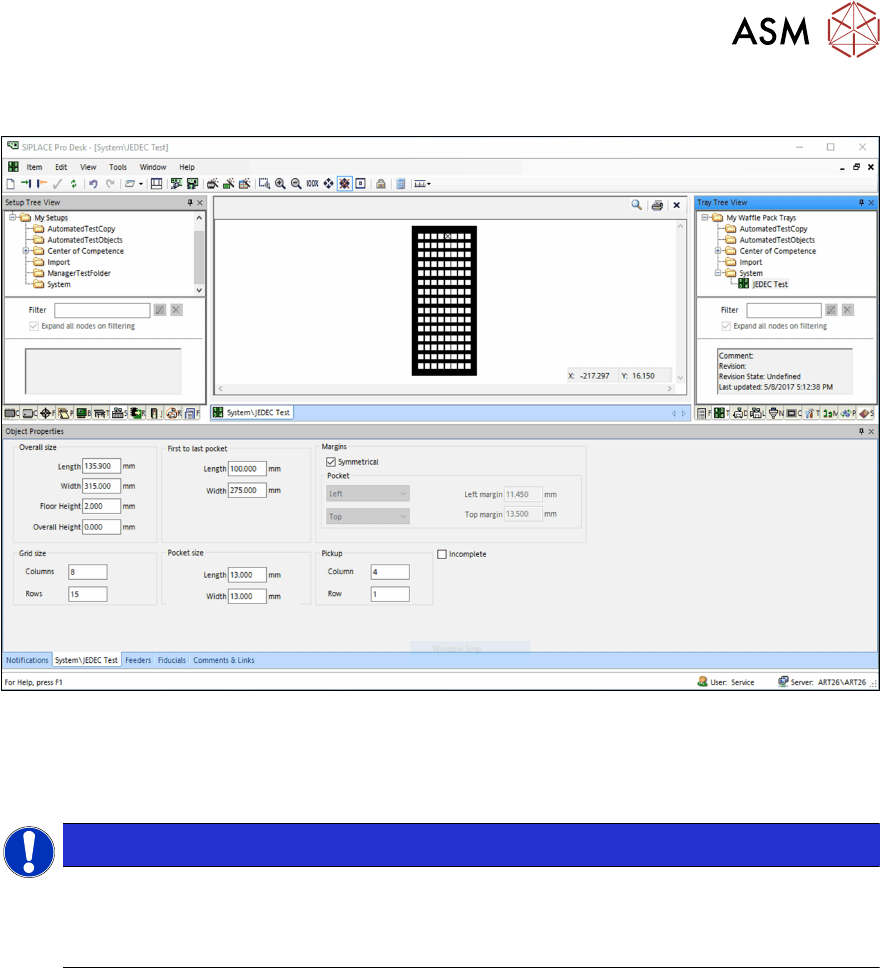Click the nozzle 'N' tab icon below Tray Tree
This screenshot has width=880, height=968.
tap(776, 413)
